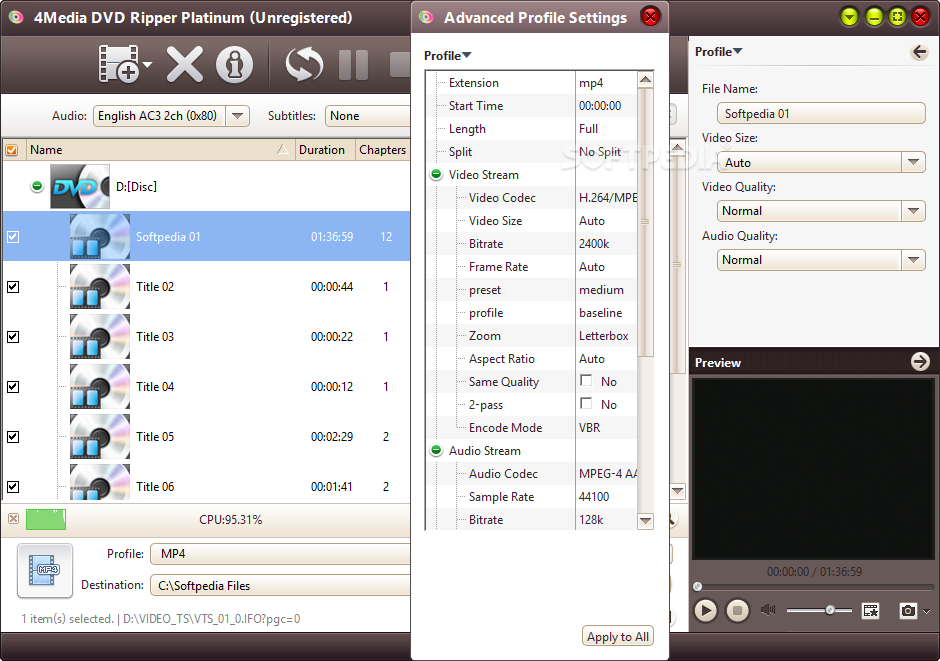Viewport: 940px width, 661px height.
Task: Click the Extension mp4 value
Action: 607,83
